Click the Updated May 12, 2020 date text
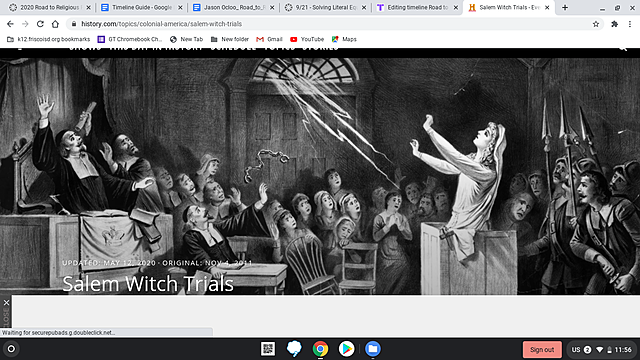 coord(109,263)
